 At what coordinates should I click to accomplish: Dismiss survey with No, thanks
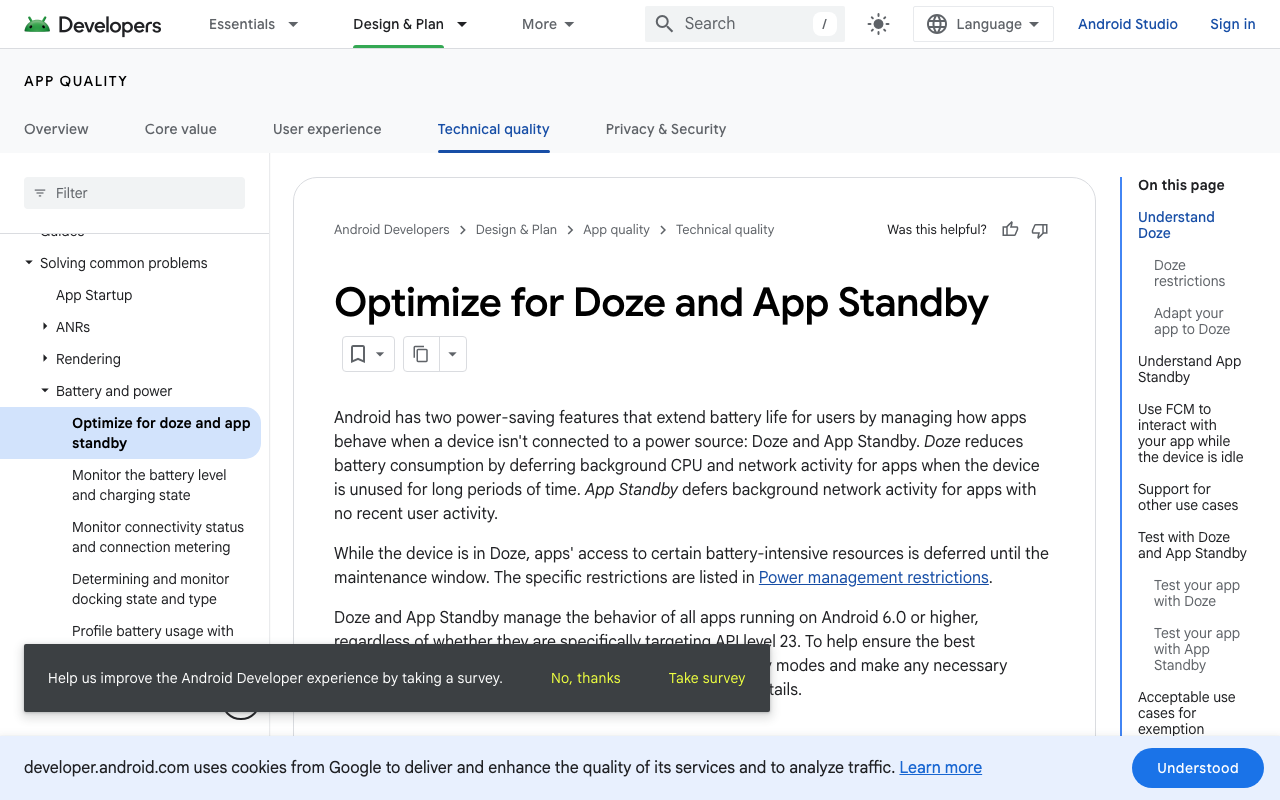[586, 678]
